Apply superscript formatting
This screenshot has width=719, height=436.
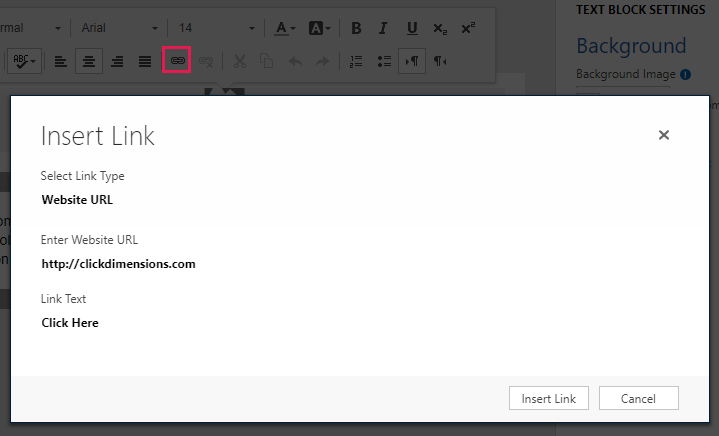[x=468, y=28]
